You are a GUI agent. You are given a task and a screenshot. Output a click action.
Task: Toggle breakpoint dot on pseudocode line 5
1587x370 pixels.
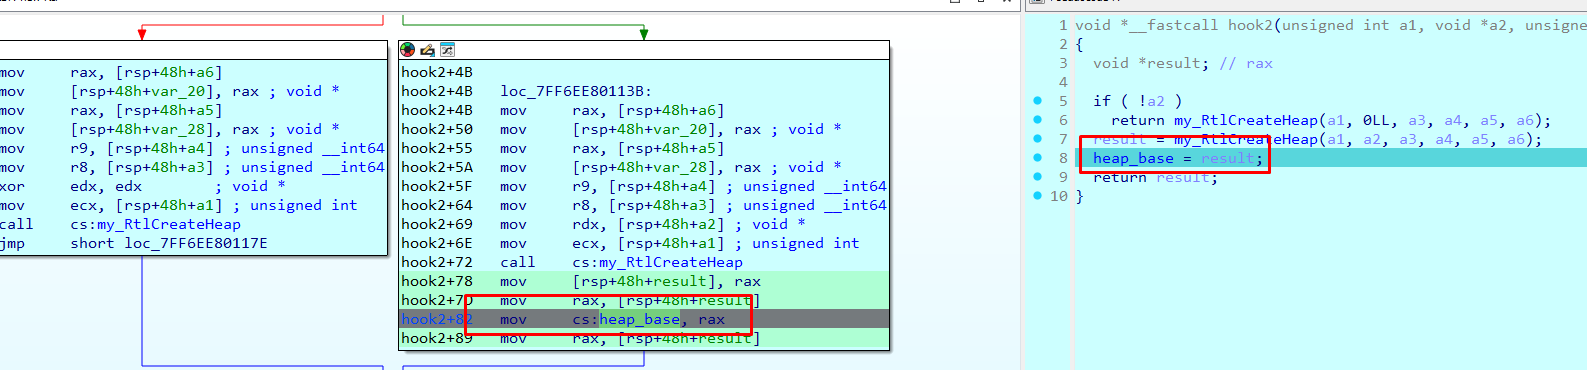click(1037, 101)
